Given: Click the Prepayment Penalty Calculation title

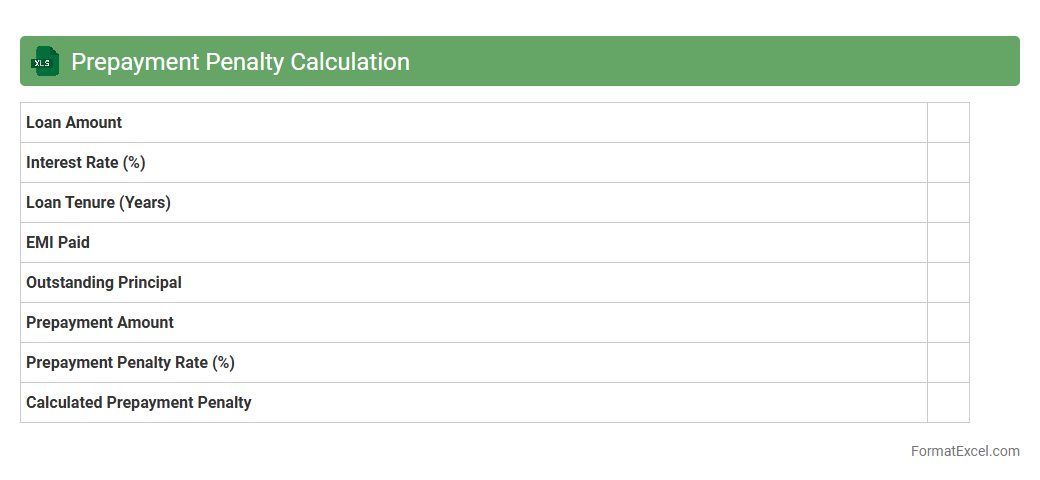Looking at the screenshot, I should [x=240, y=62].
